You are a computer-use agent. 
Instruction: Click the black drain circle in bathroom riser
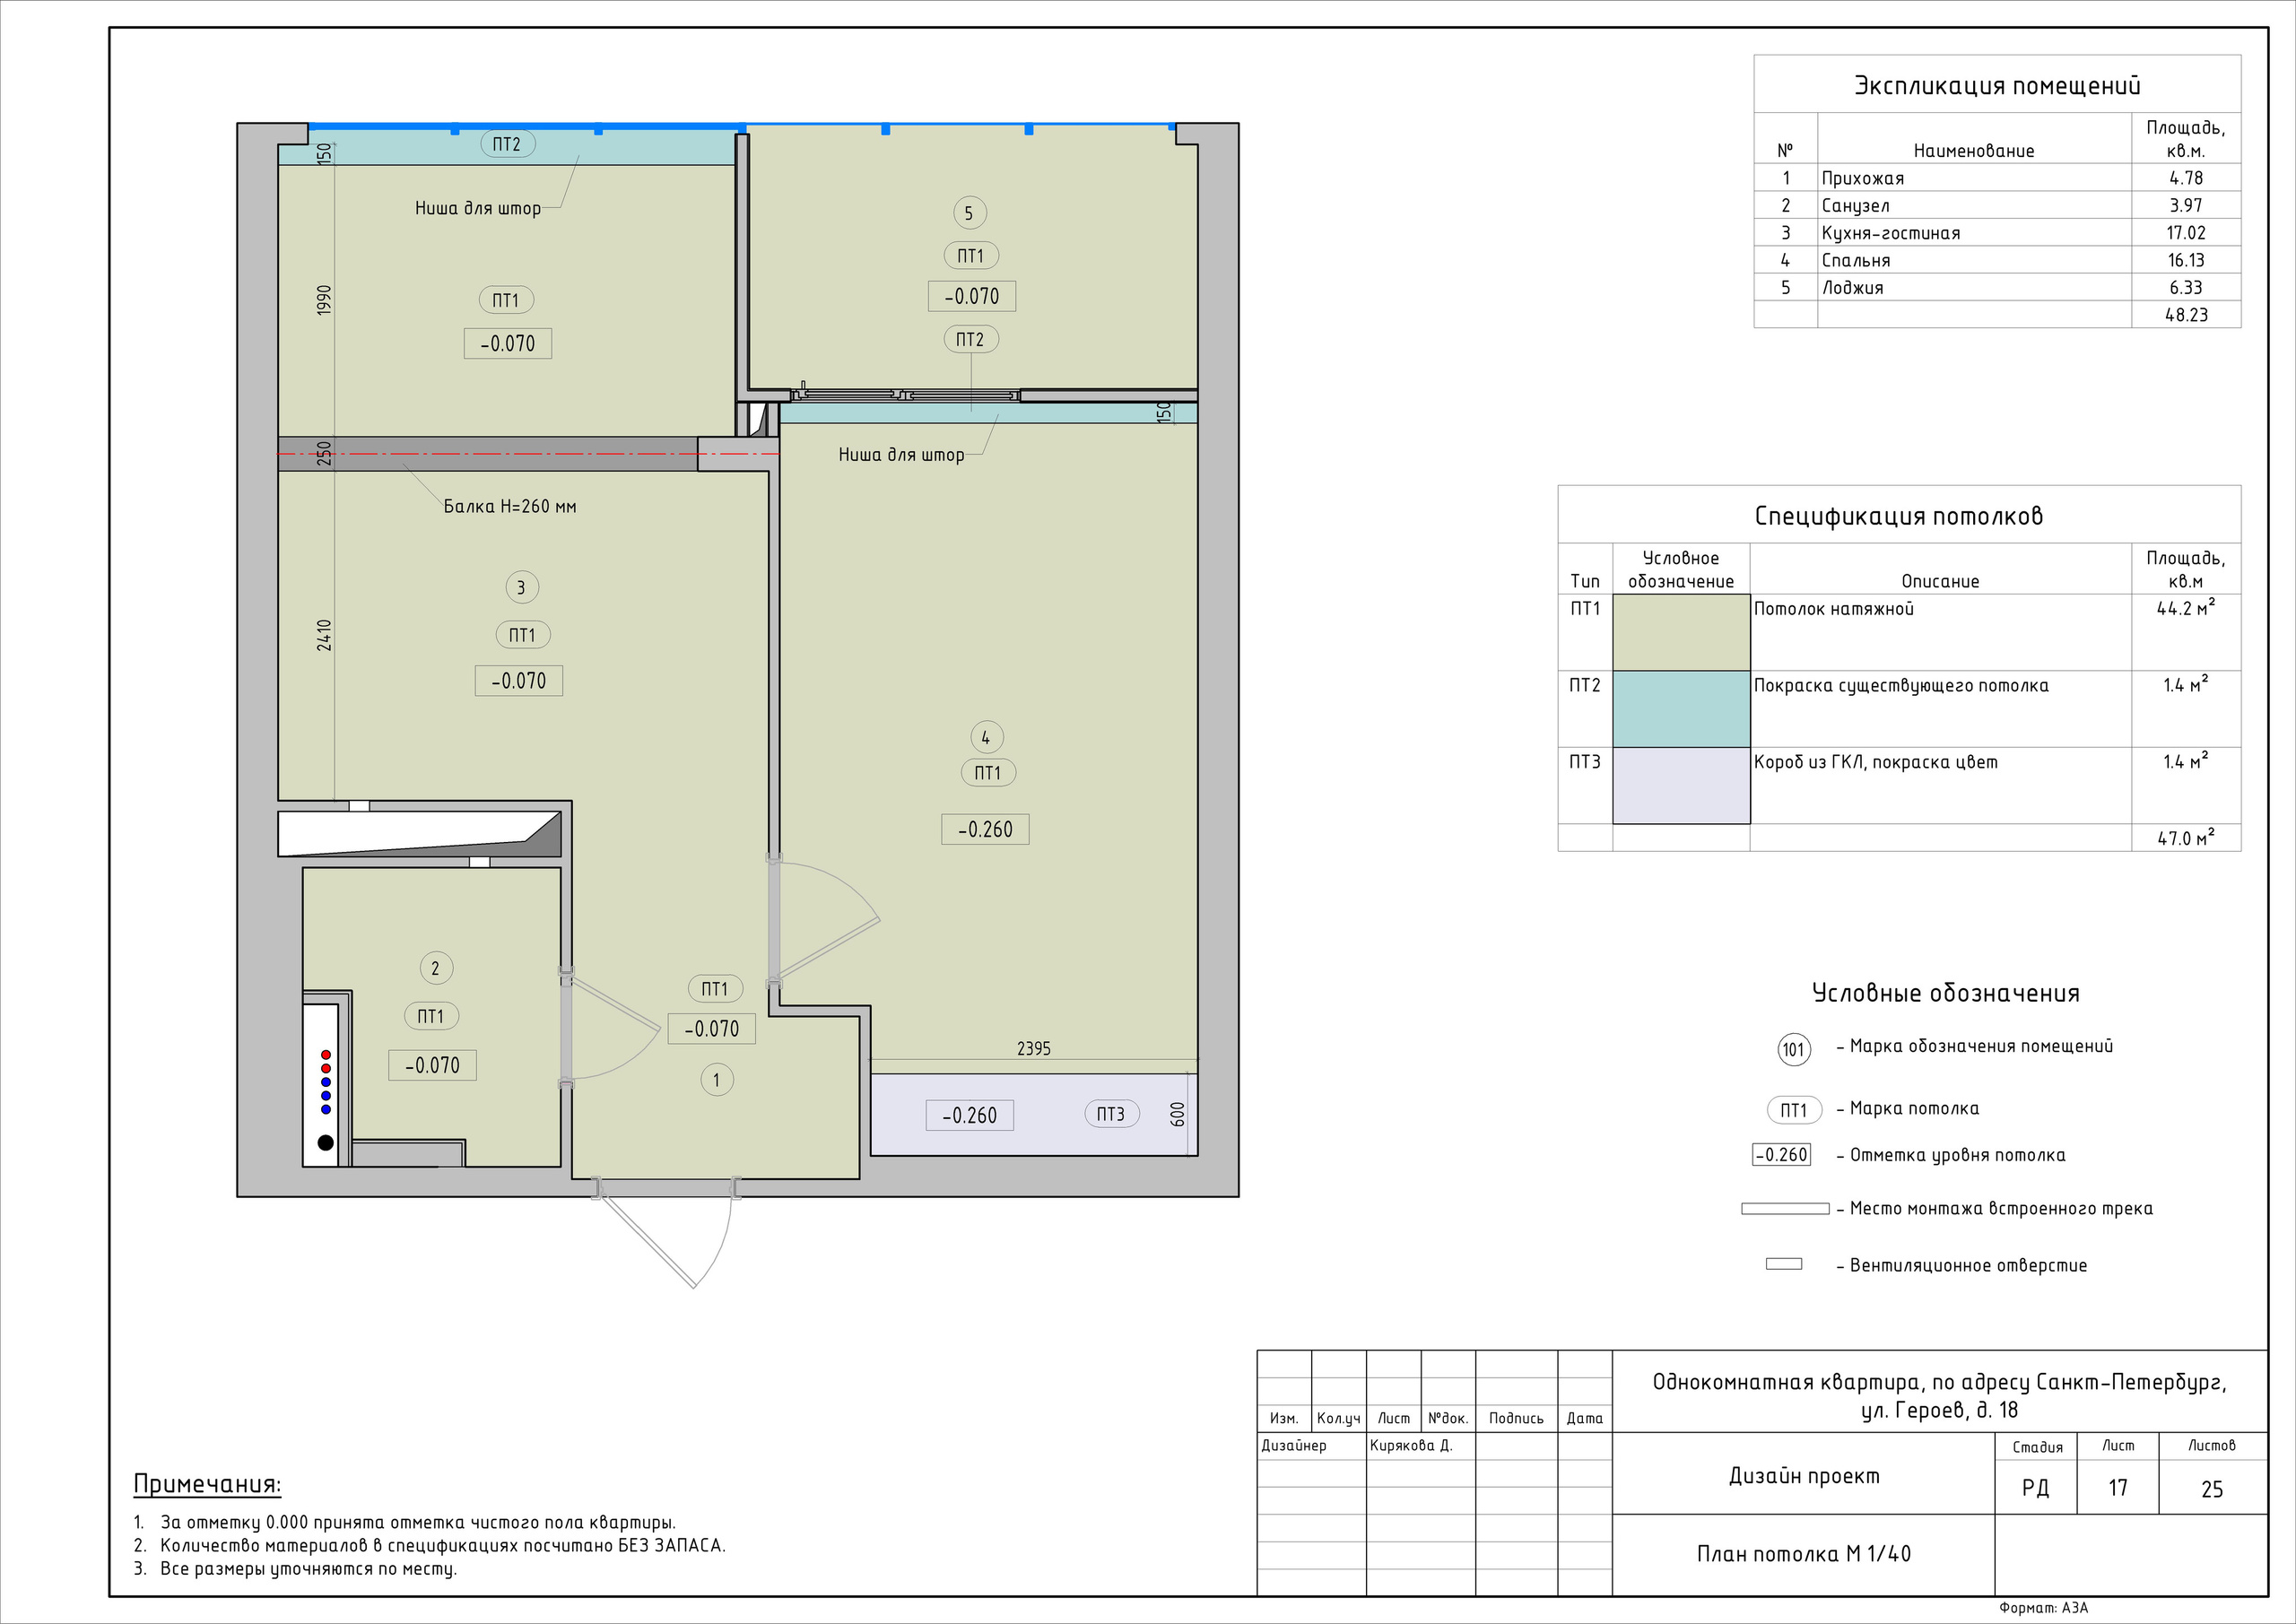click(325, 1142)
